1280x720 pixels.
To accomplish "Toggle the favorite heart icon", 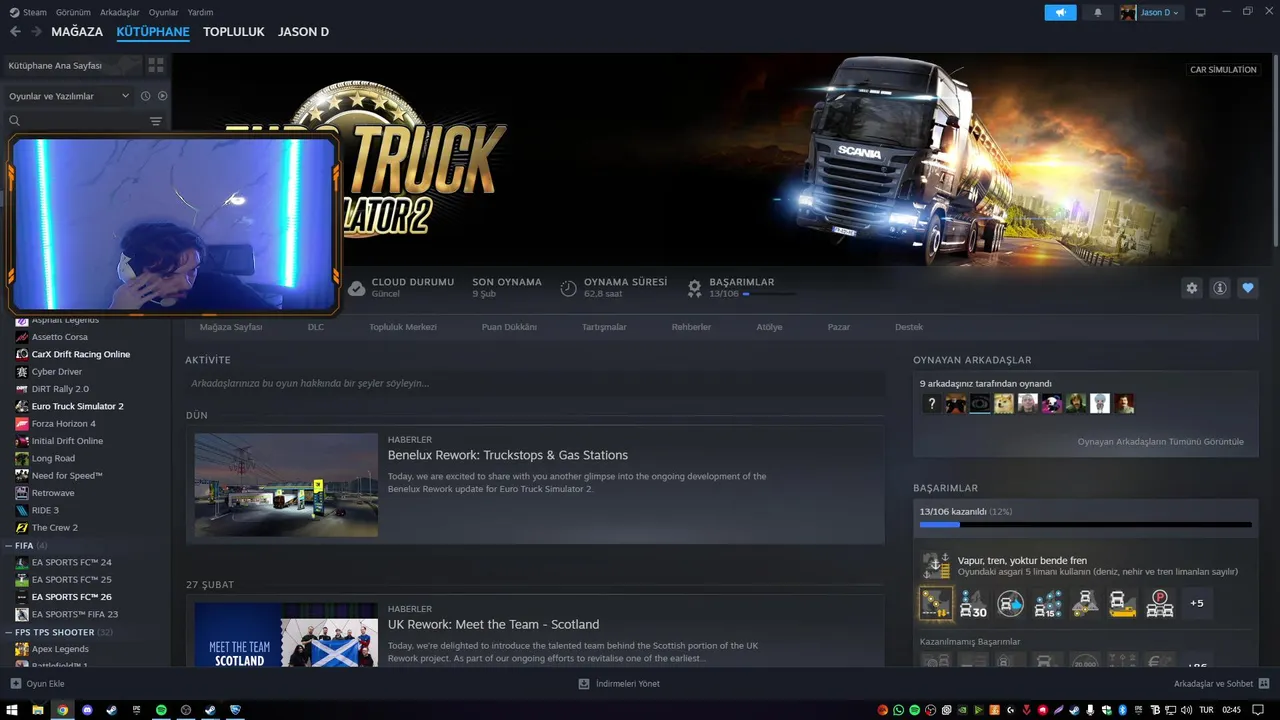I will tap(1248, 288).
